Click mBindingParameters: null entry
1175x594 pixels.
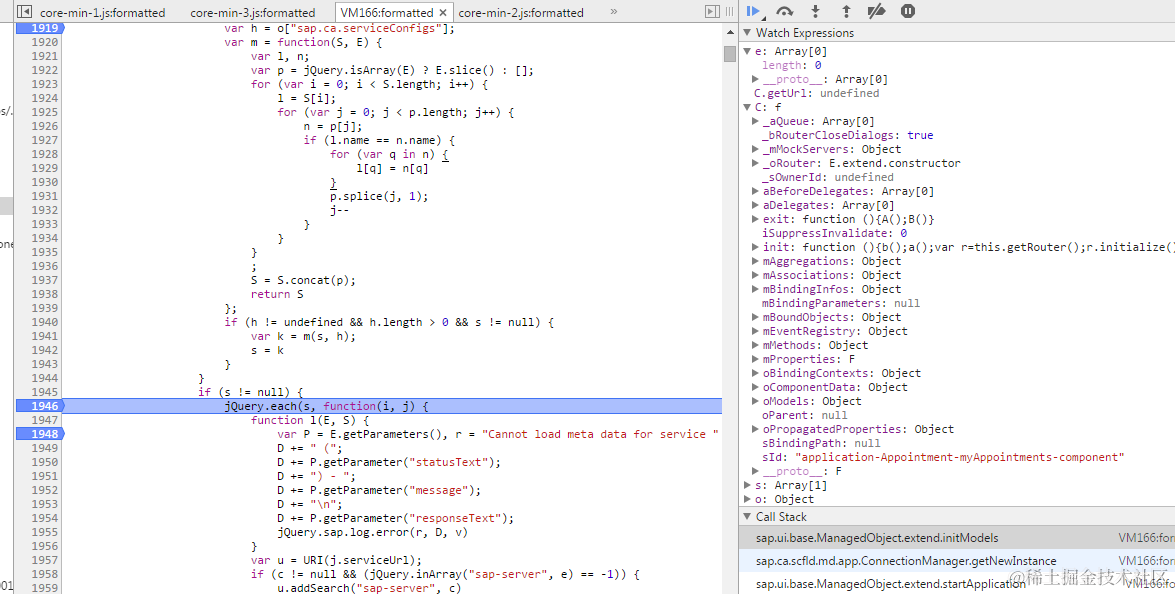coord(841,303)
